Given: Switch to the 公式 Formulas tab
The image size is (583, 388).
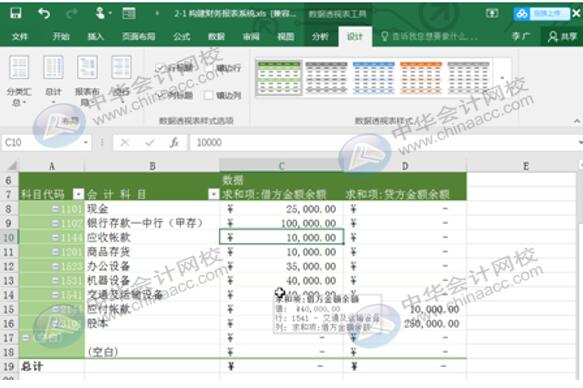Looking at the screenshot, I should point(181,36).
